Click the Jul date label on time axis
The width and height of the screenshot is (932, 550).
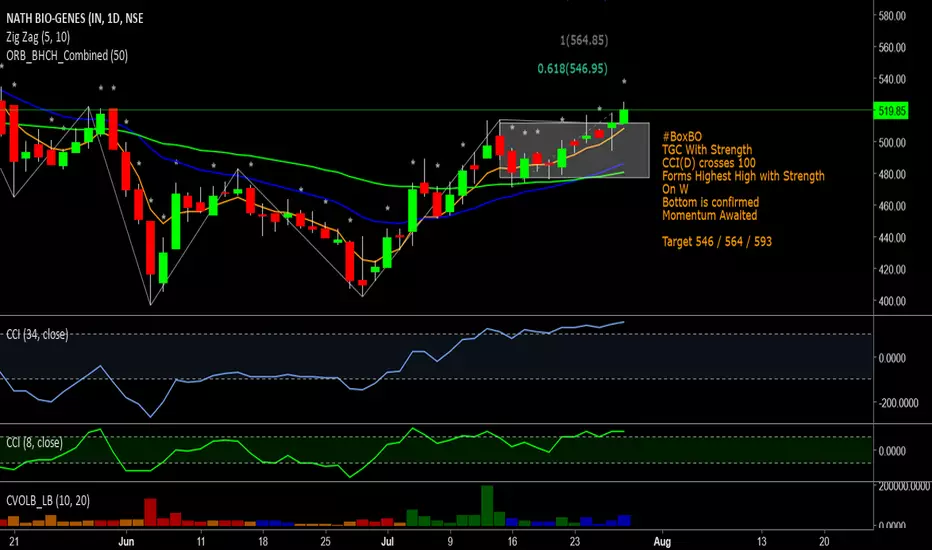pyautogui.click(x=388, y=542)
